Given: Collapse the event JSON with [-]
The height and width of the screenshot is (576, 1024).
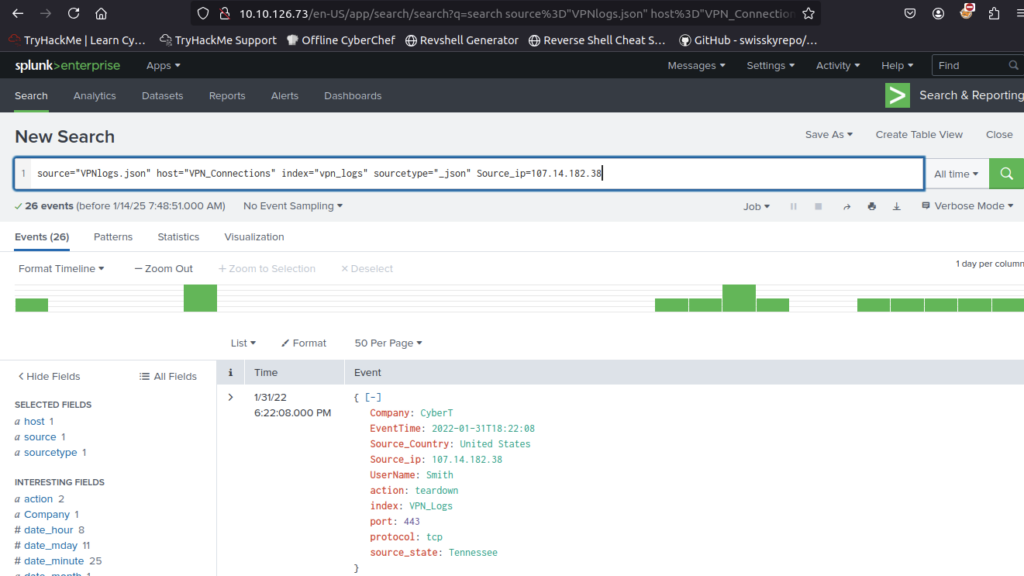Looking at the screenshot, I should click(x=373, y=397).
